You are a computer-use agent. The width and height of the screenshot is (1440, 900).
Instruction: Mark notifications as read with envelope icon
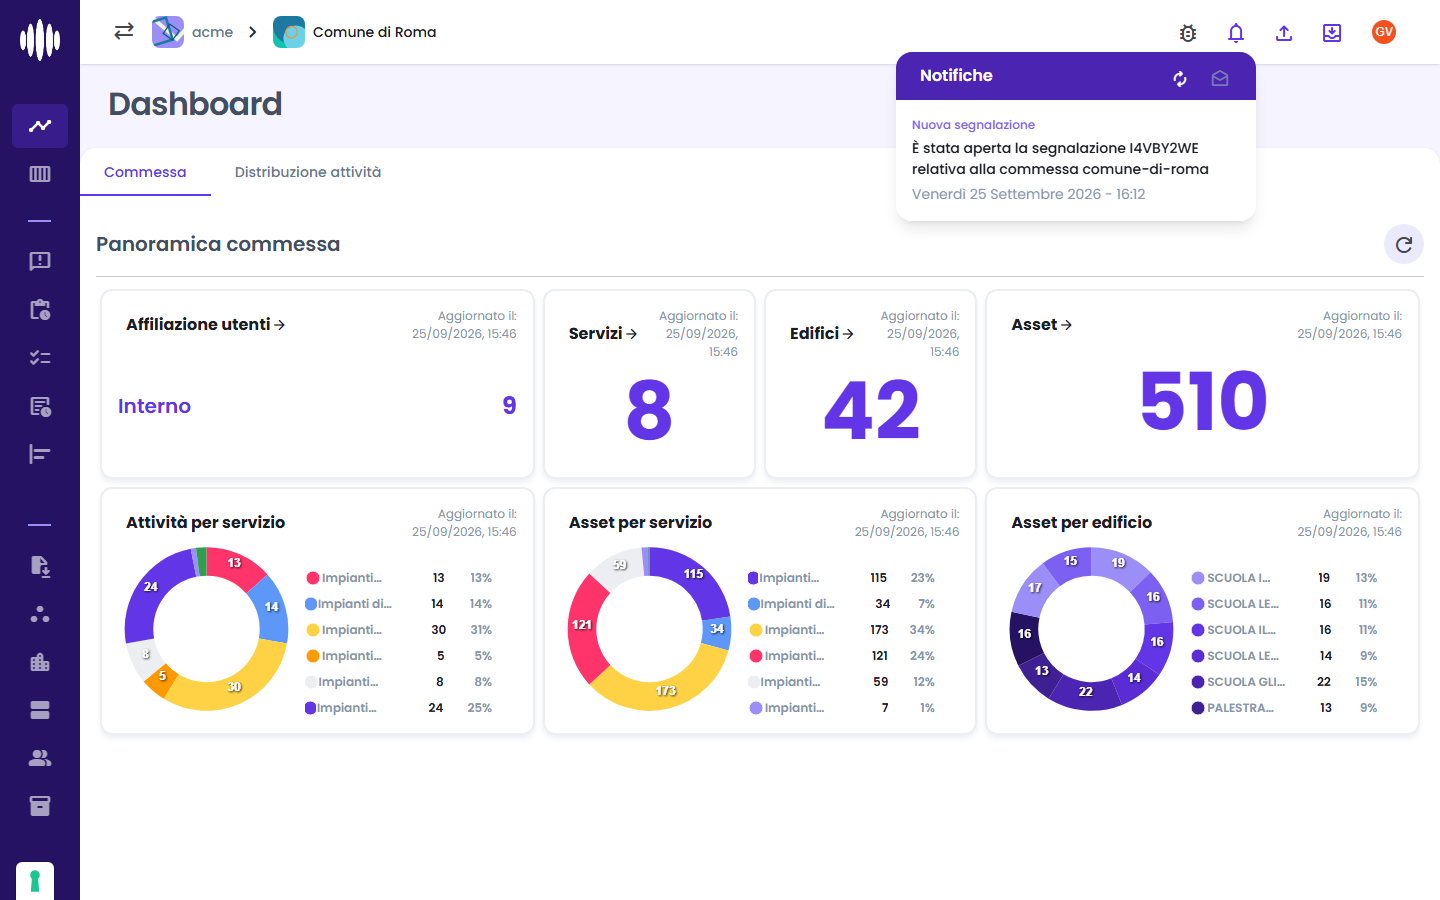(1220, 78)
